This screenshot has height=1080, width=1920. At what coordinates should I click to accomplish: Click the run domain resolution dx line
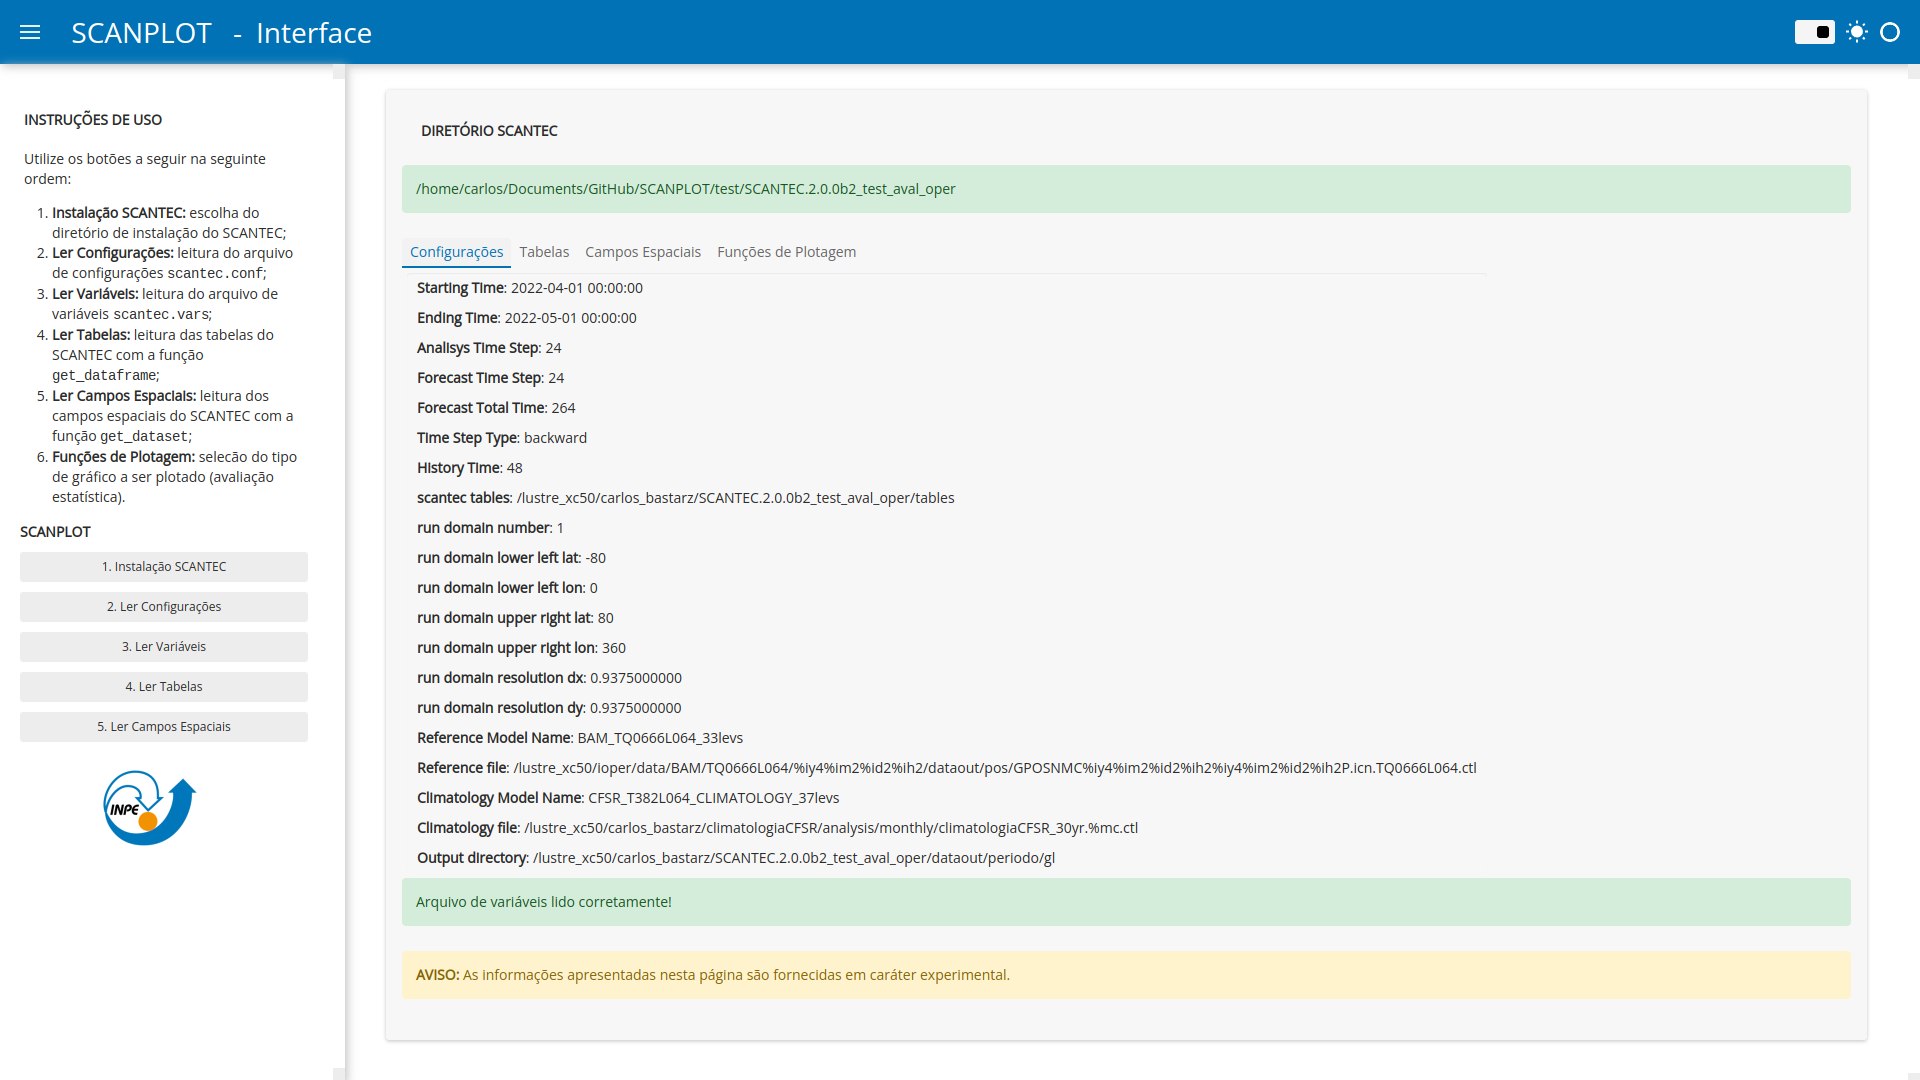pyautogui.click(x=549, y=678)
